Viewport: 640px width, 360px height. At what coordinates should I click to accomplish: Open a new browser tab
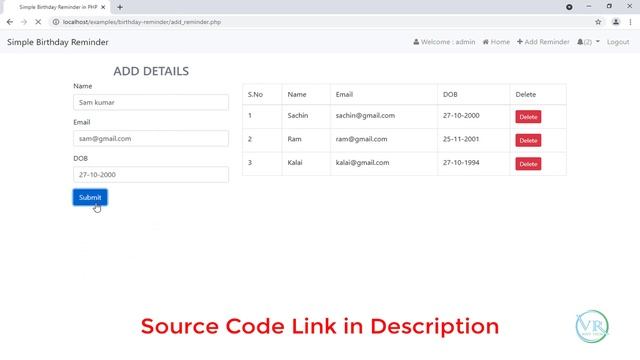[120, 7]
